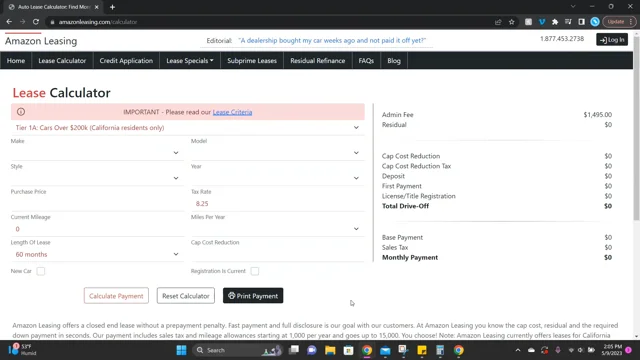The width and height of the screenshot is (640, 360).
Task: Open Residual Refinance nav item
Action: 318,60
